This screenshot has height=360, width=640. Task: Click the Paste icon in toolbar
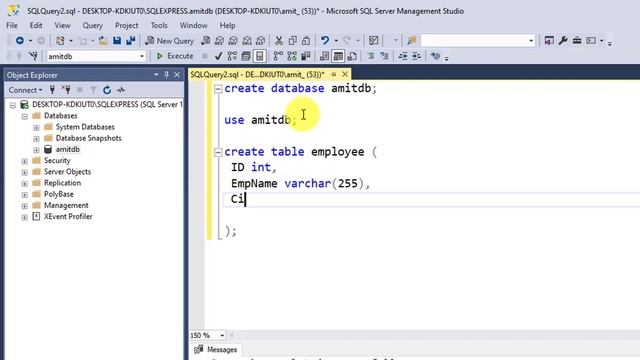tap(306, 40)
